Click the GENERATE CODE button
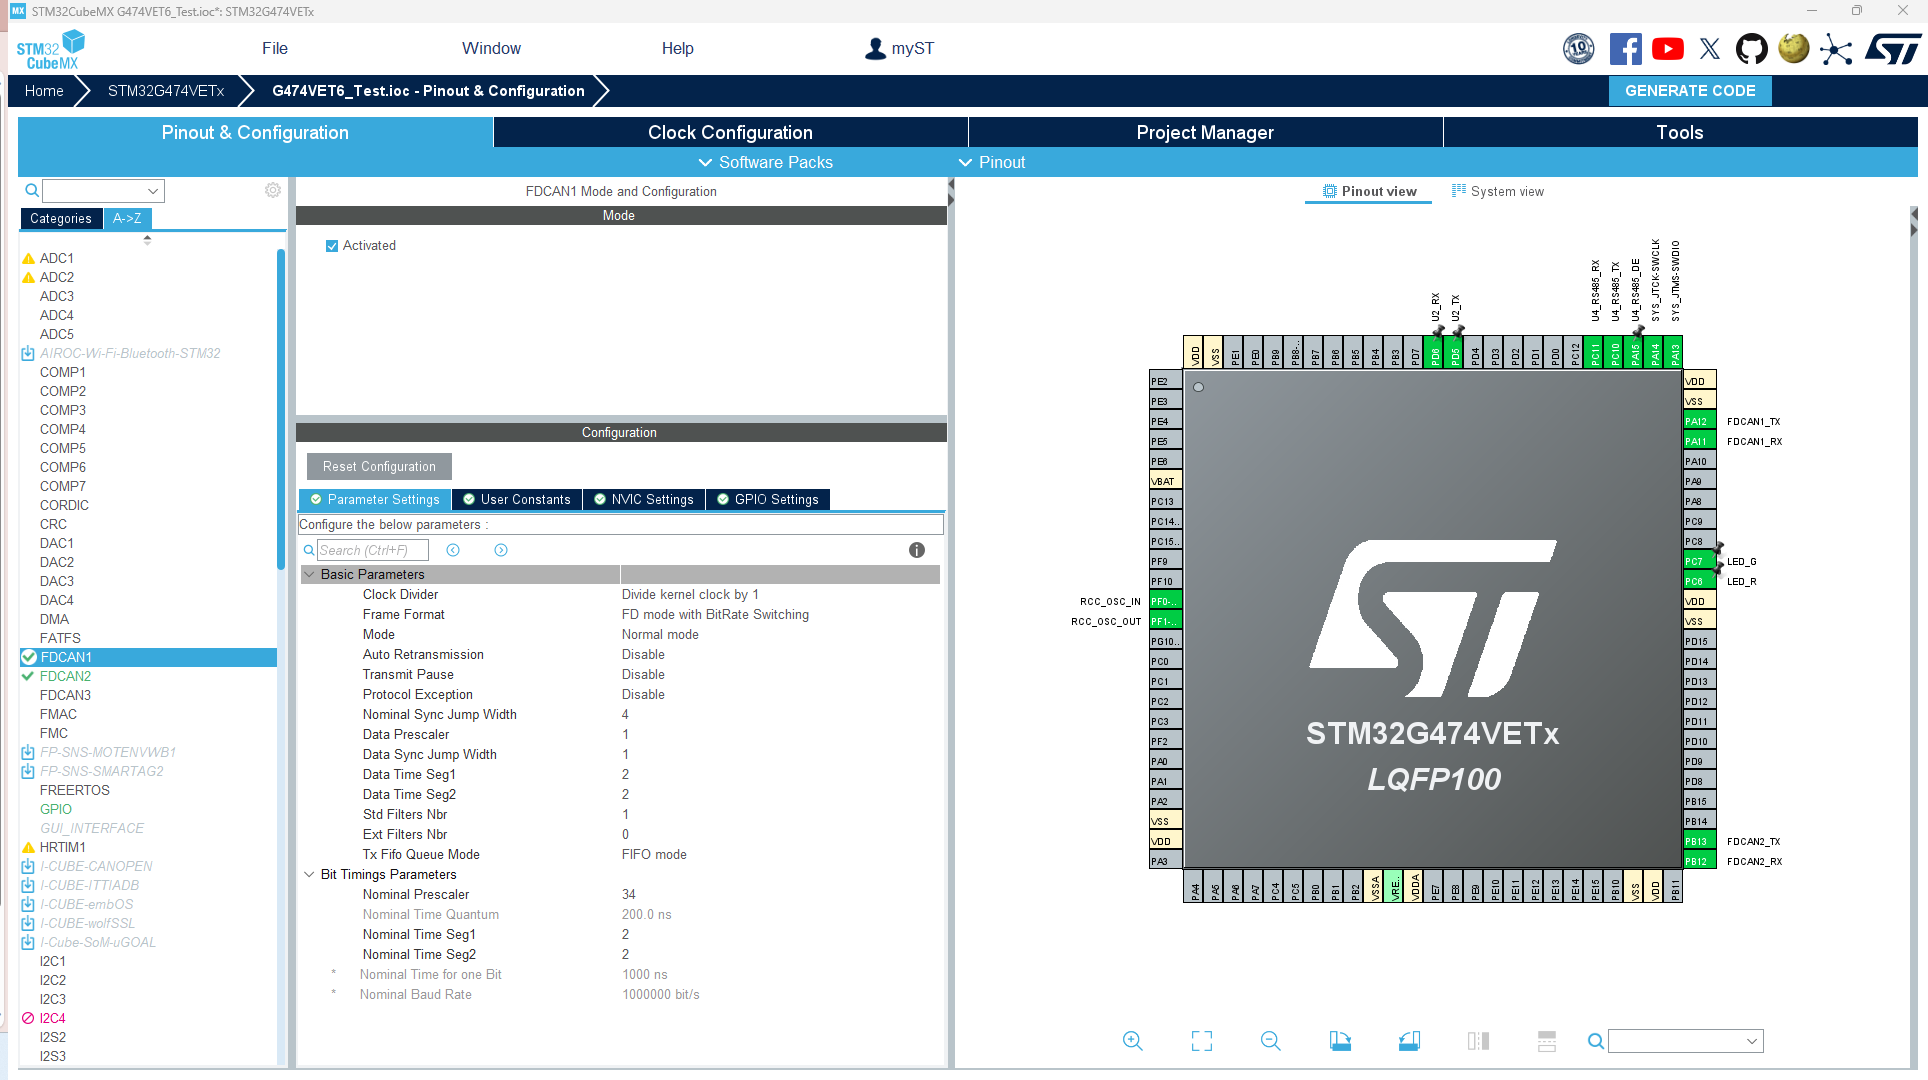The width and height of the screenshot is (1928, 1080). (x=1690, y=90)
